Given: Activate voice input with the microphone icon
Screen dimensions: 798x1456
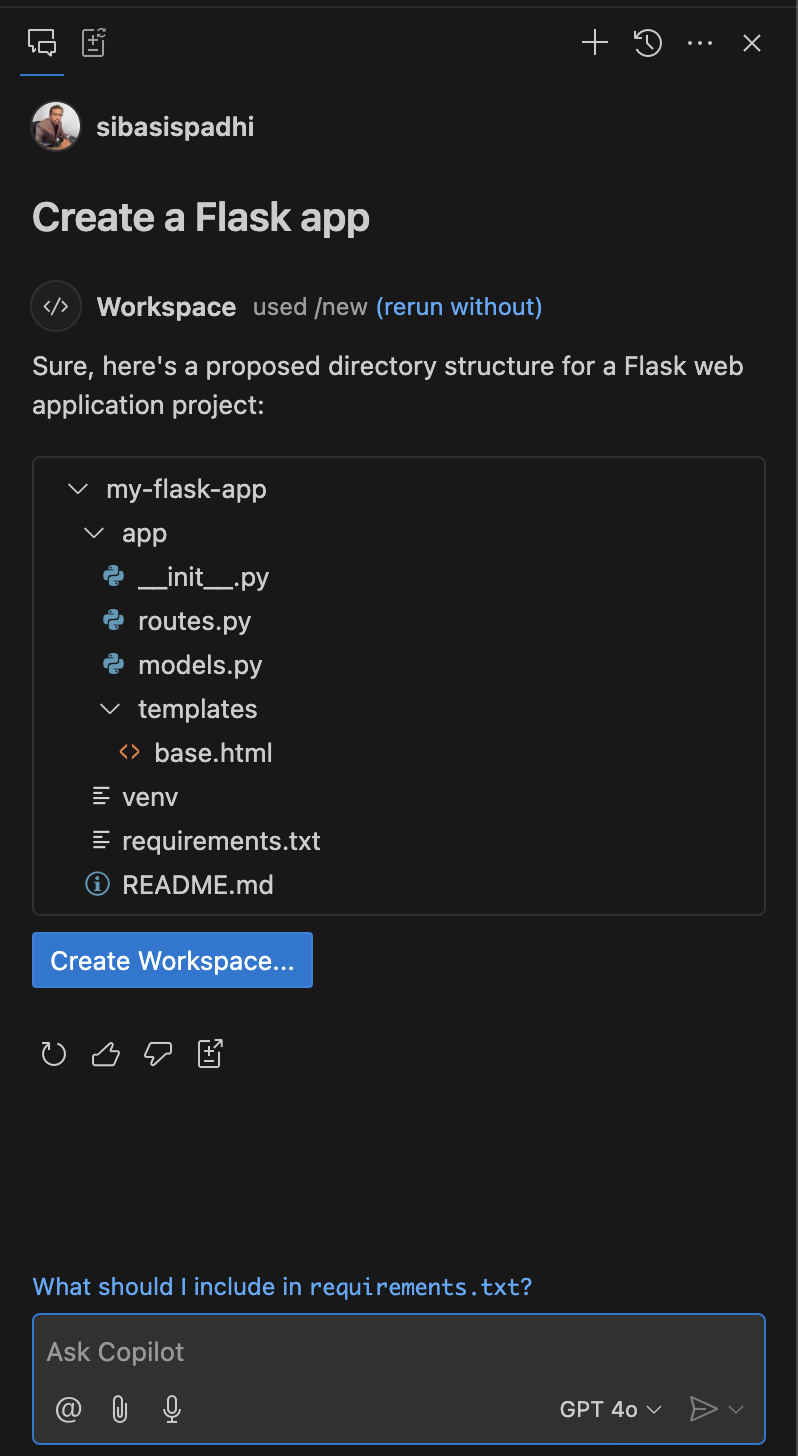Looking at the screenshot, I should pyautogui.click(x=172, y=1409).
